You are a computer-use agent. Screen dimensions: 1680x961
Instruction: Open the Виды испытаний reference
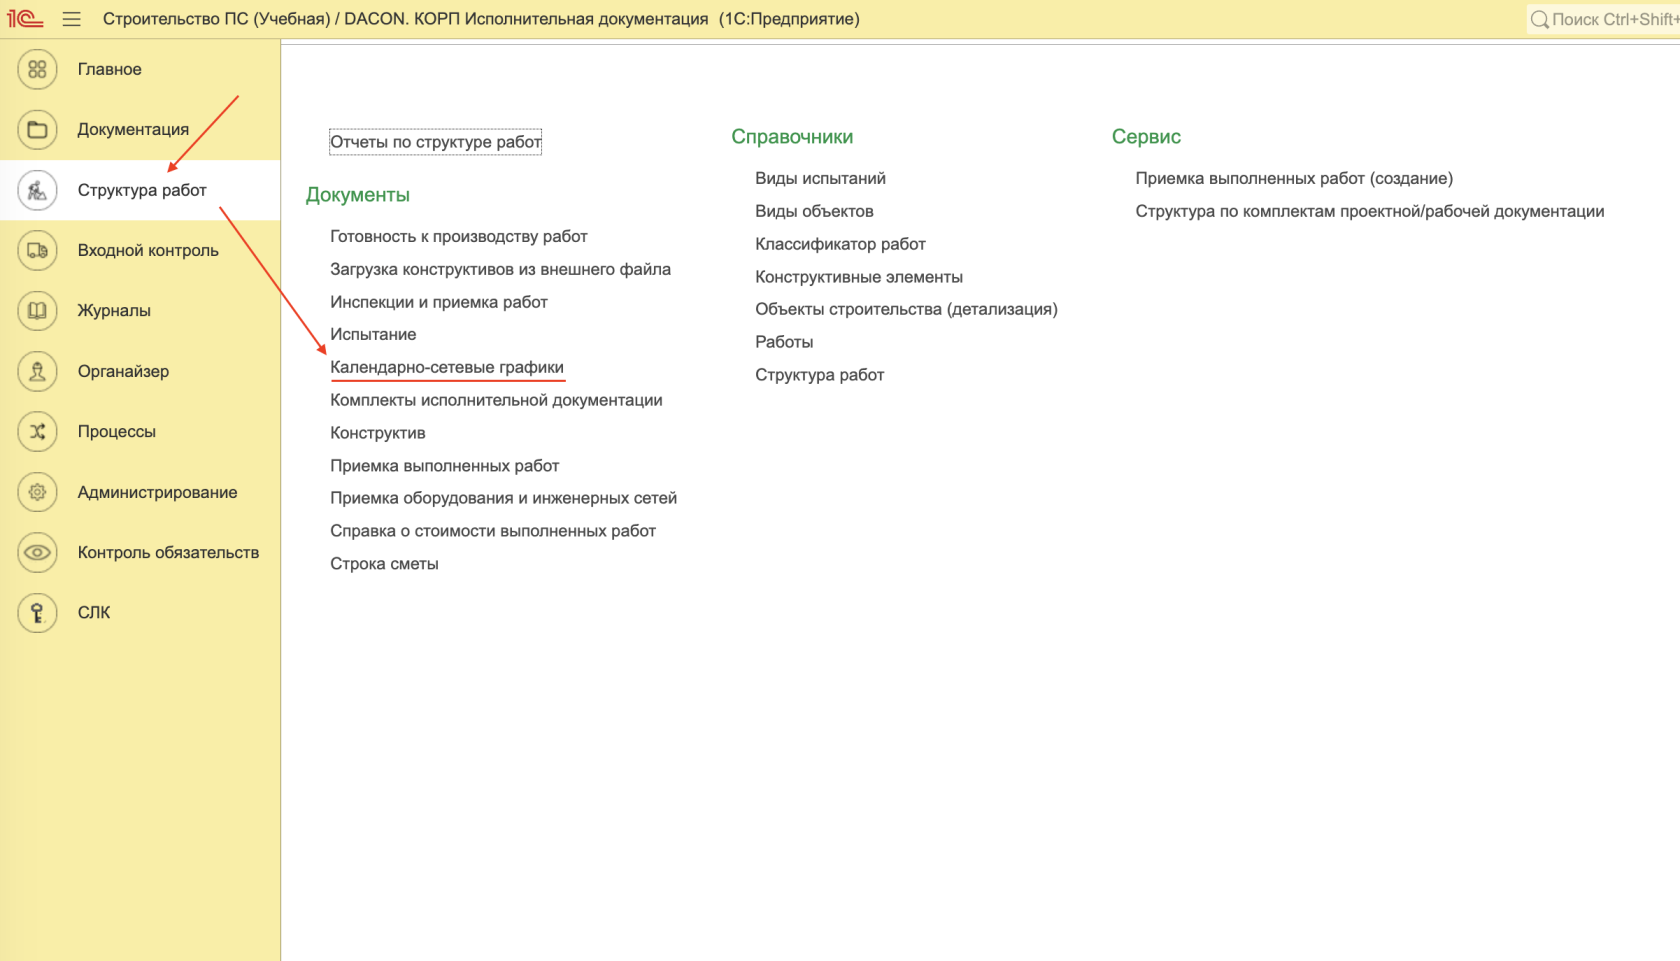820,178
